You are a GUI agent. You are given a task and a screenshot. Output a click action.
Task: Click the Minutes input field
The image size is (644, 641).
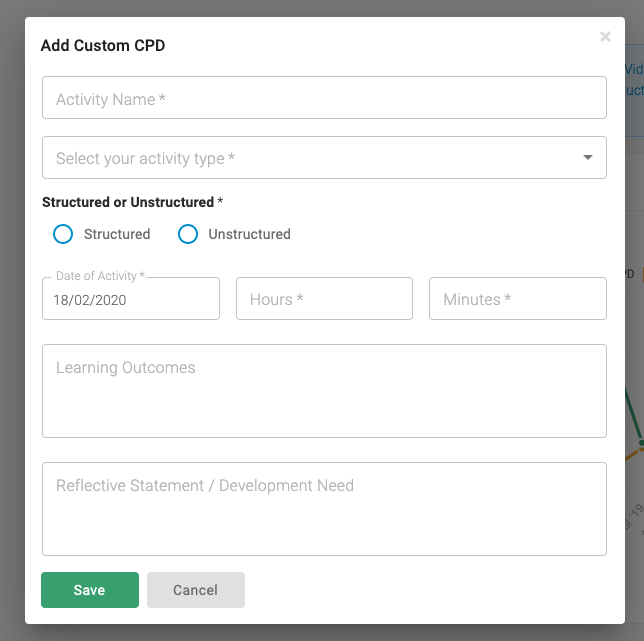click(x=518, y=299)
